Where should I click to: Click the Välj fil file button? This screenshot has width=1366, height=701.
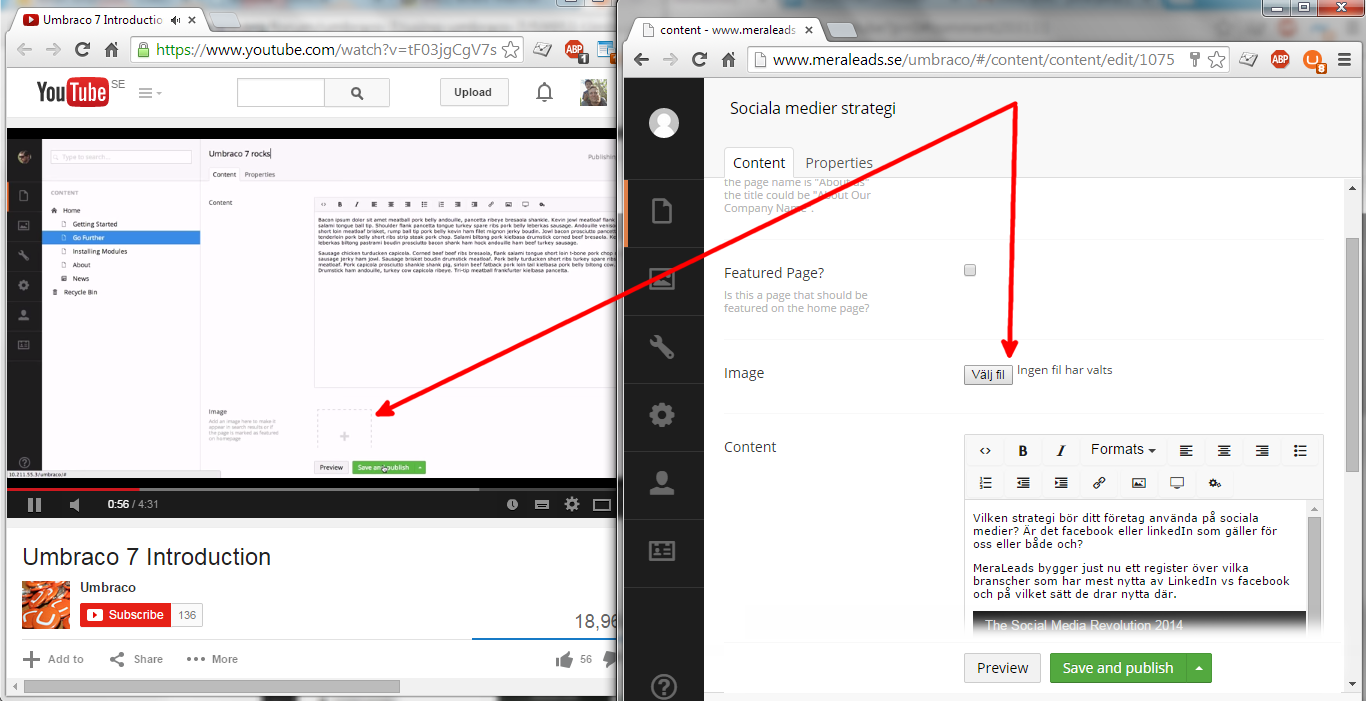coord(988,374)
